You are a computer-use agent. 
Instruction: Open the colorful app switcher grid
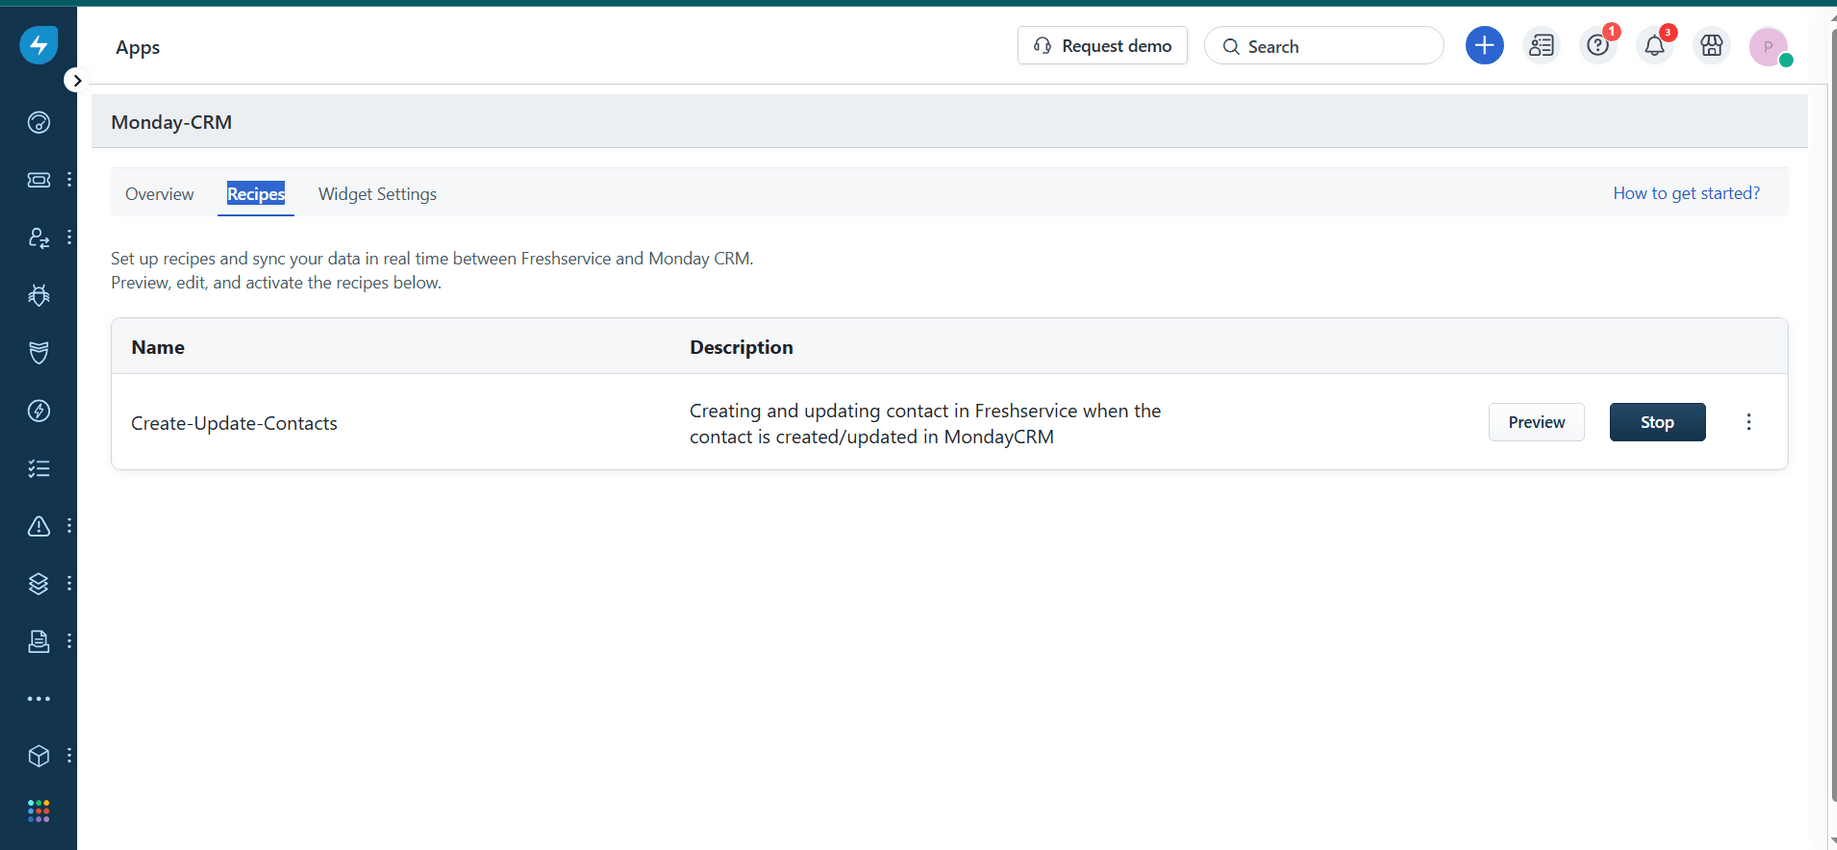click(39, 811)
